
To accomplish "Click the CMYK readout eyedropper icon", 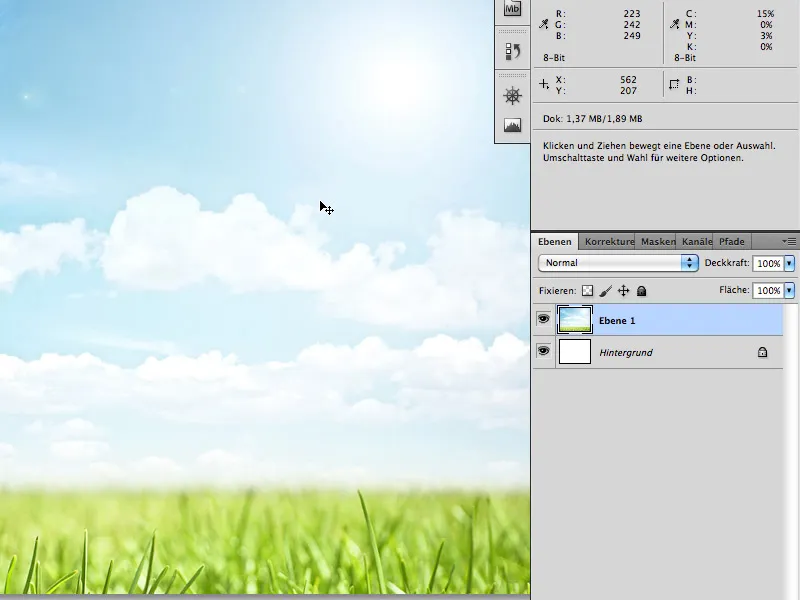I will pos(674,24).
